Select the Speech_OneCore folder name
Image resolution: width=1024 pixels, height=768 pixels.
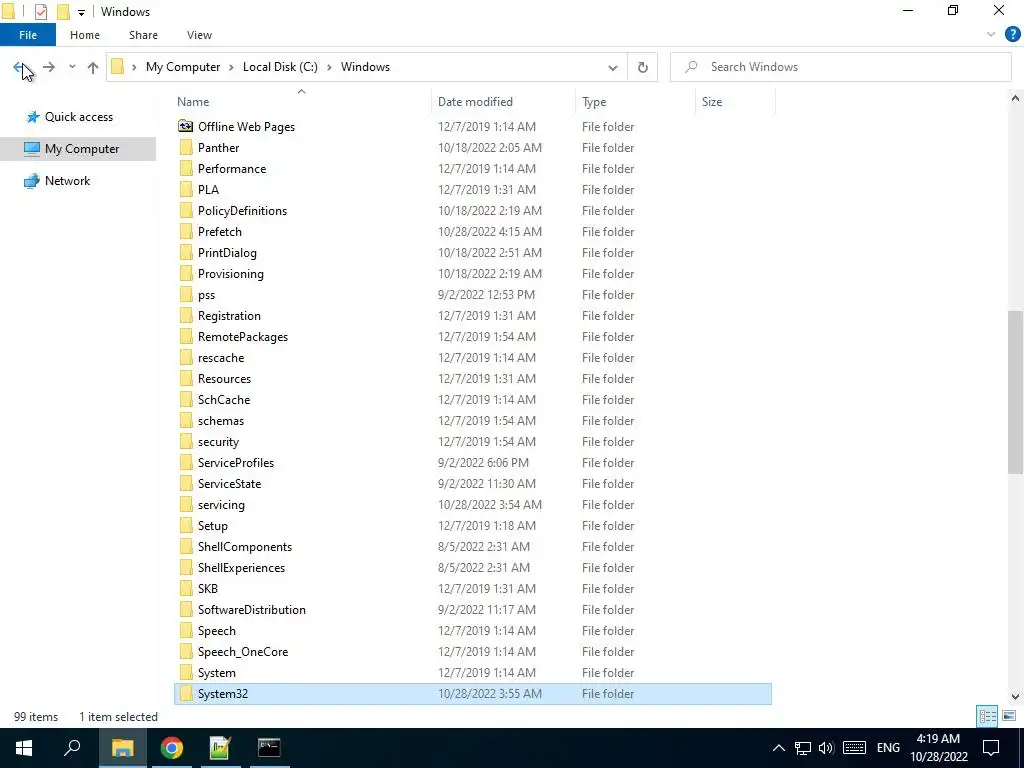click(243, 652)
